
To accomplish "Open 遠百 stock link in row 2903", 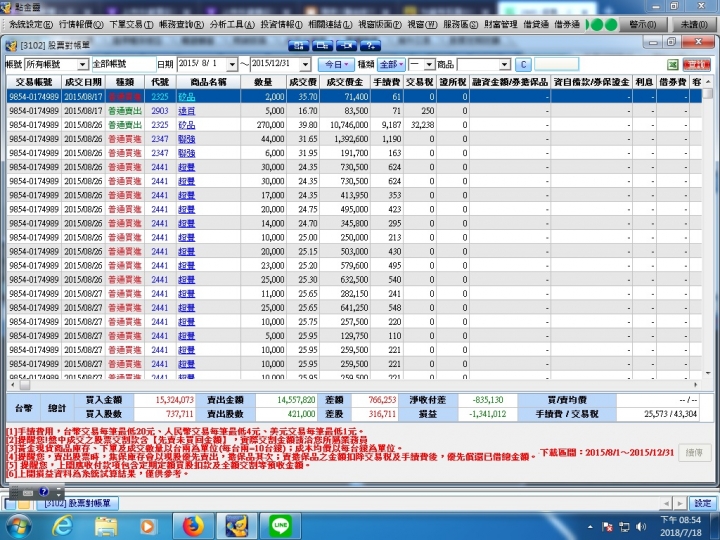I will pyautogui.click(x=186, y=111).
